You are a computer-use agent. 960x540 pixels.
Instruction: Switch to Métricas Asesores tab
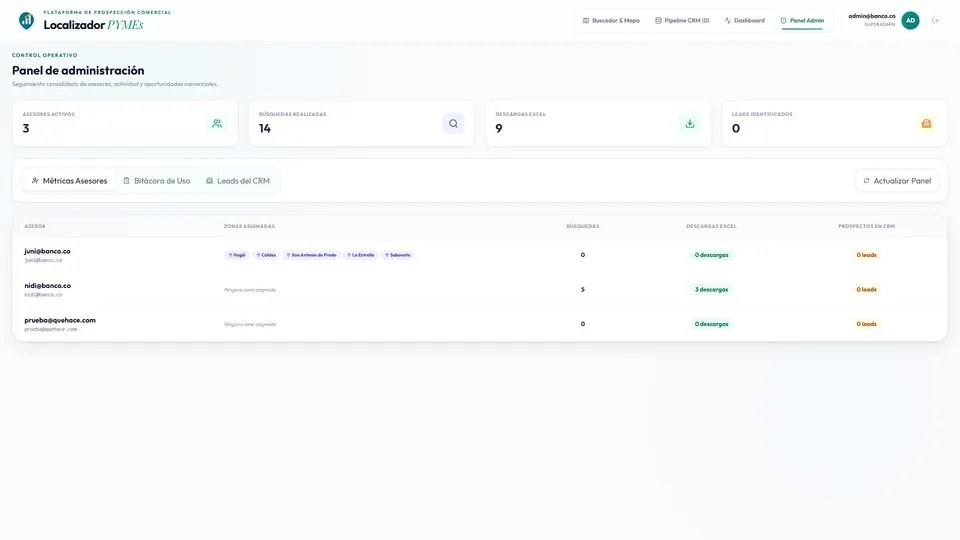(x=69, y=181)
